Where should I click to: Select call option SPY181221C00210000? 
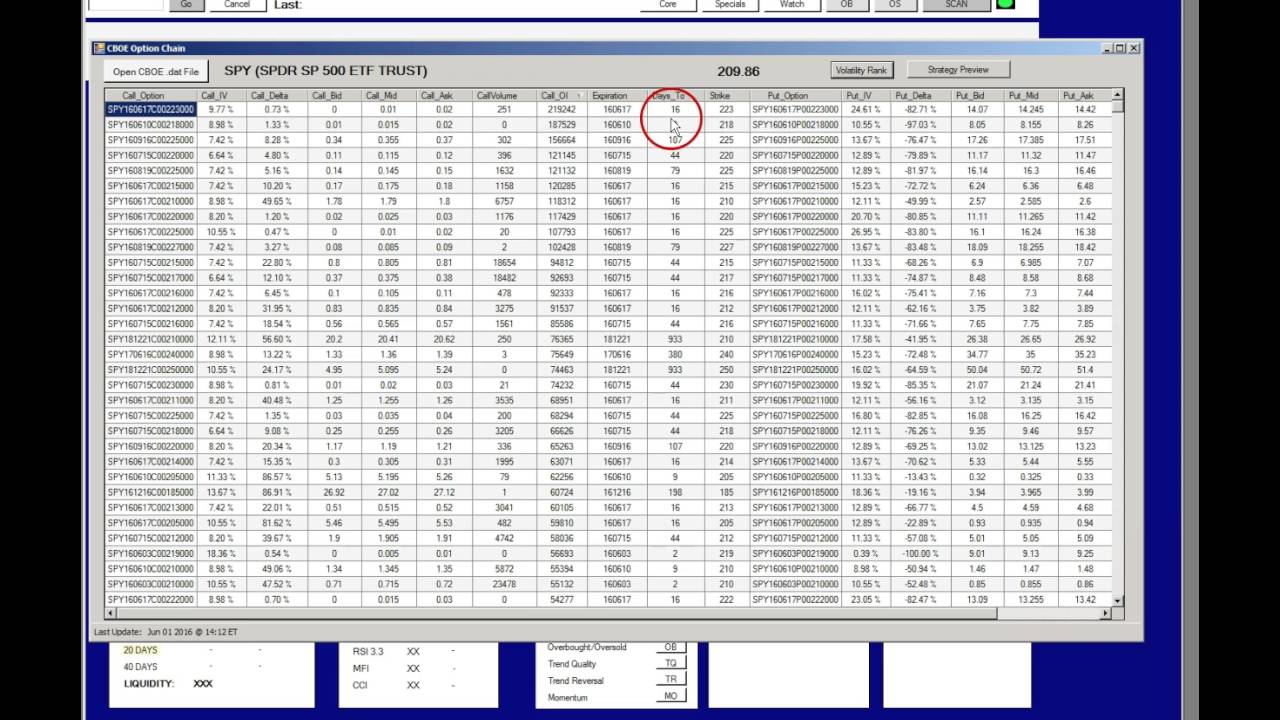click(x=151, y=339)
